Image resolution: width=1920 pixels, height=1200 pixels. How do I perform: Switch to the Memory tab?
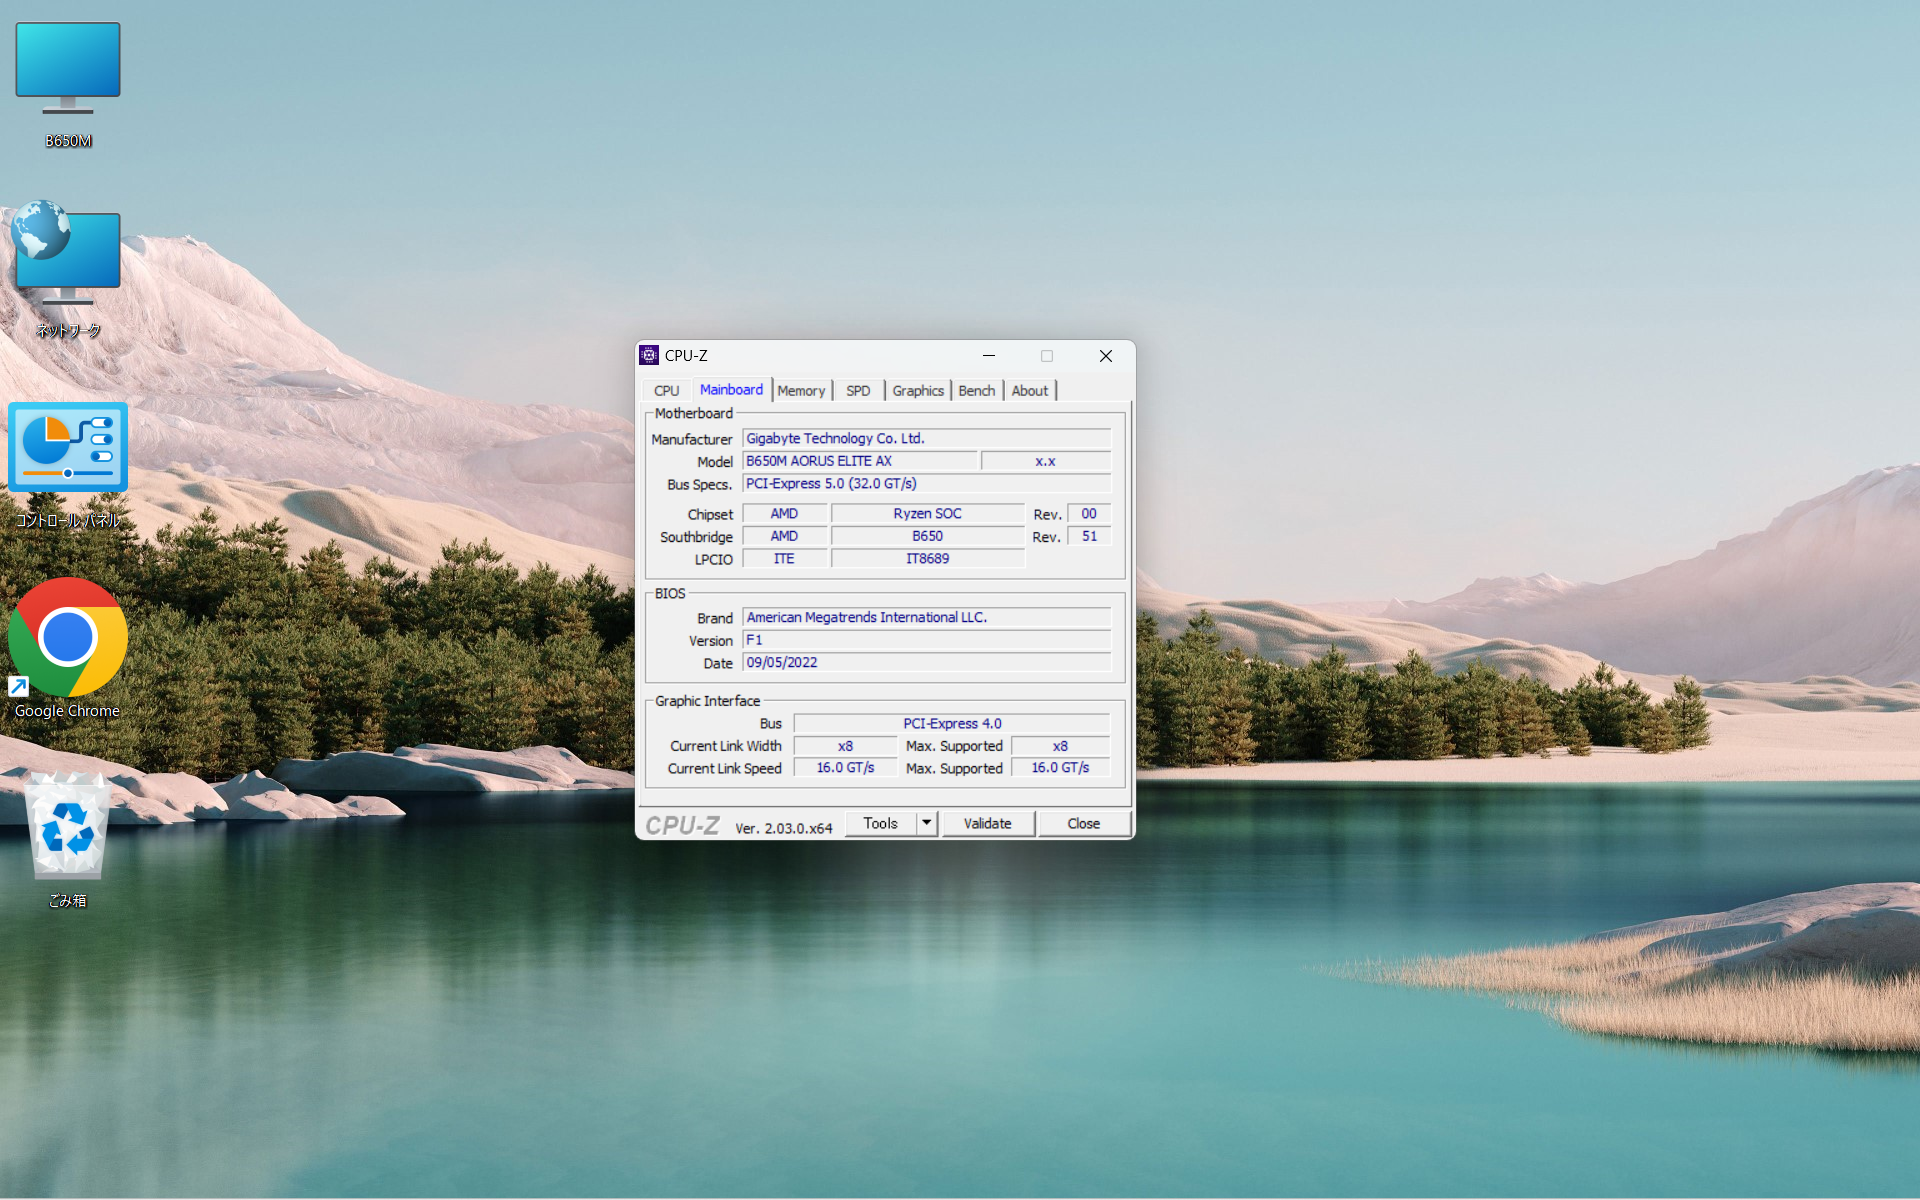[801, 391]
